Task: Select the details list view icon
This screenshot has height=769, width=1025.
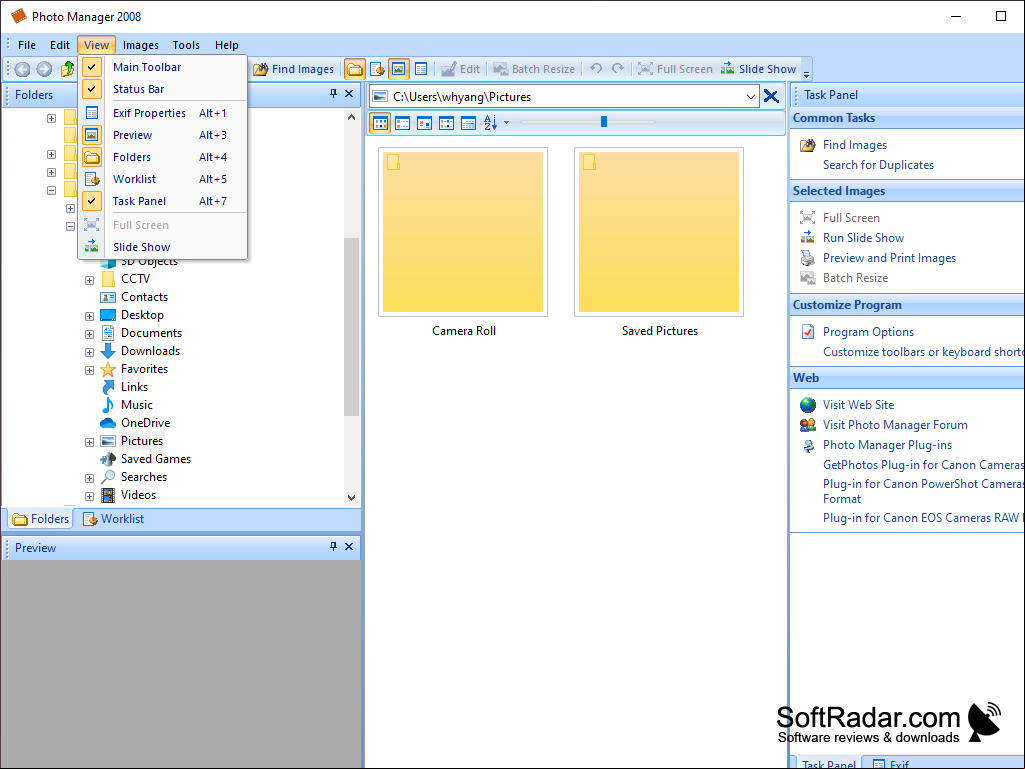Action: tap(468, 122)
